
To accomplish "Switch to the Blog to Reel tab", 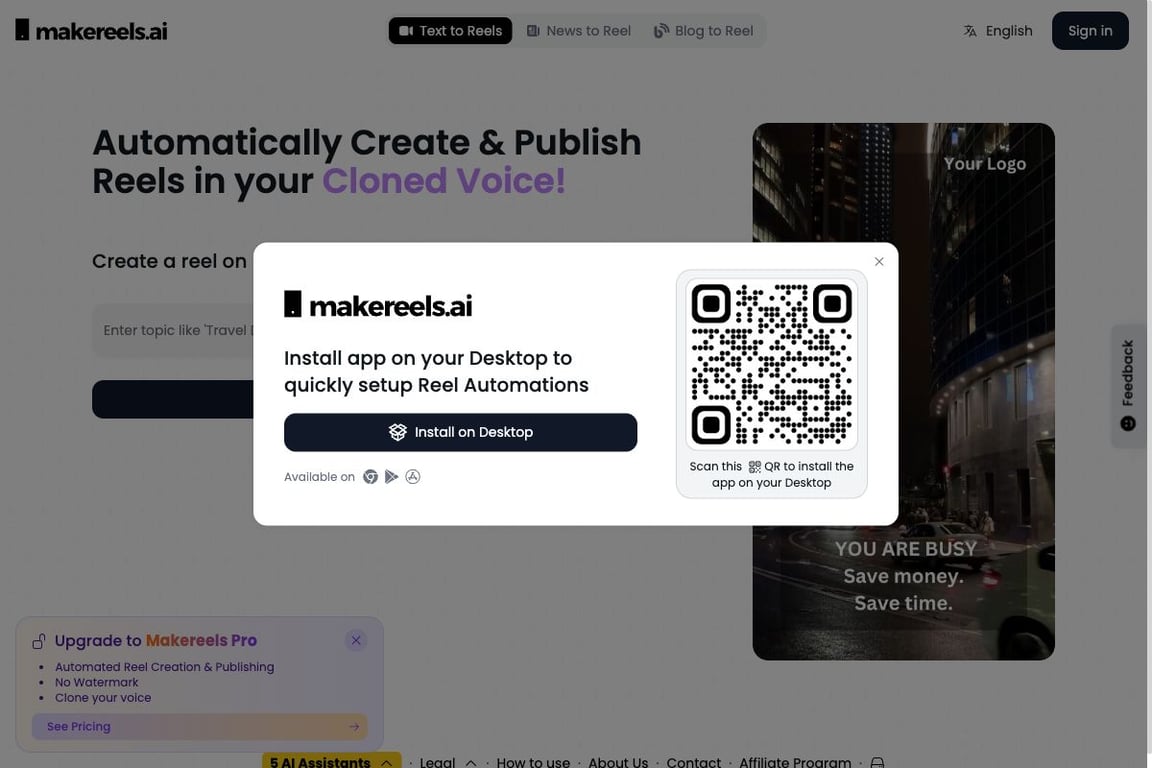I will 704,31.
